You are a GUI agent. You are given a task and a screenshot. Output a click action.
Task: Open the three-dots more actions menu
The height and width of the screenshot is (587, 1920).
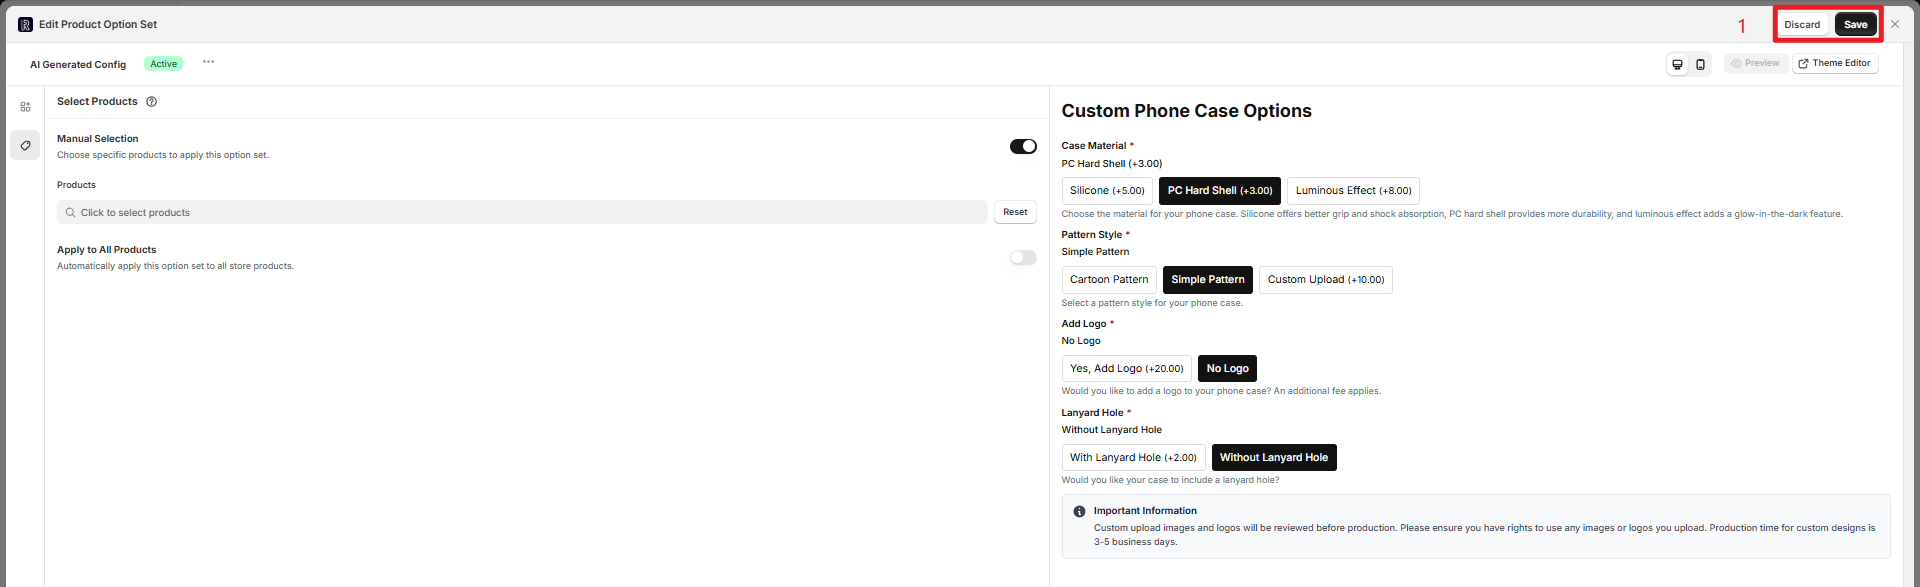pyautogui.click(x=208, y=62)
